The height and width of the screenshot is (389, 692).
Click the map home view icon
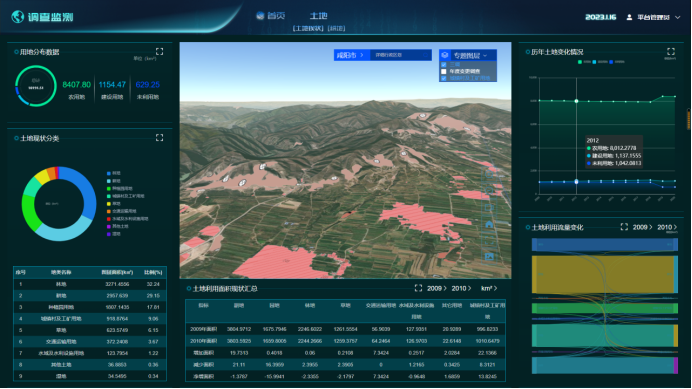tap(489, 224)
